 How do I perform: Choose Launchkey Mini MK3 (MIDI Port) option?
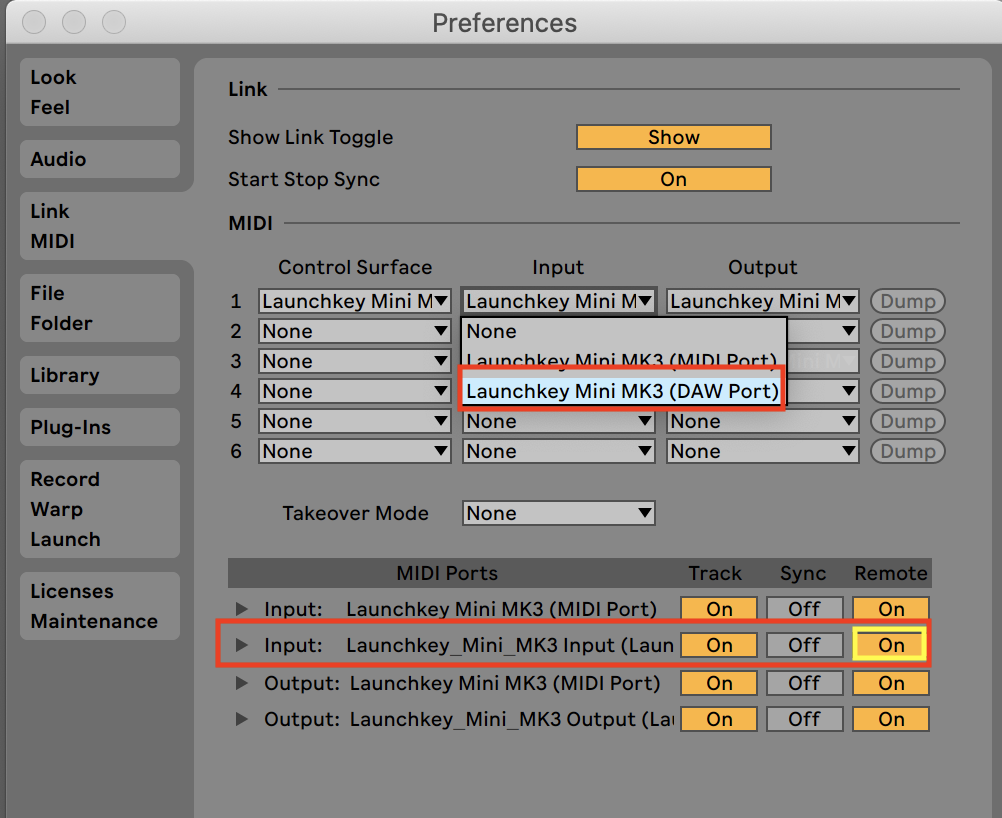click(623, 362)
